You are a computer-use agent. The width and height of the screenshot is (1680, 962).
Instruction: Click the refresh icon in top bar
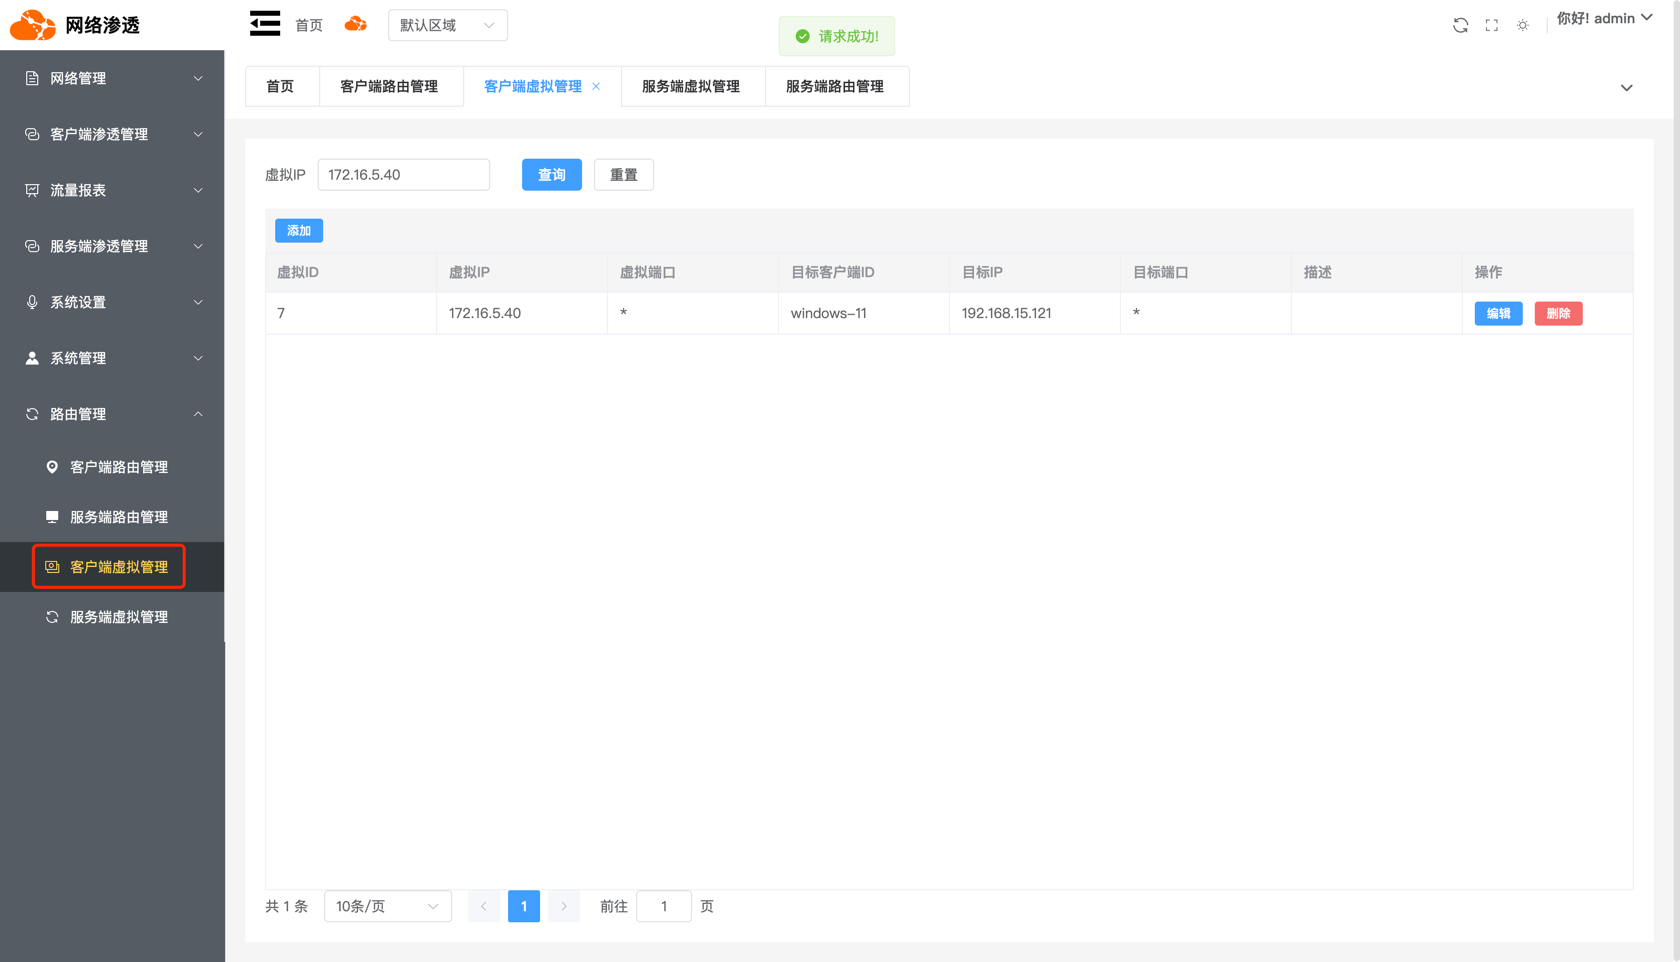pos(1460,25)
